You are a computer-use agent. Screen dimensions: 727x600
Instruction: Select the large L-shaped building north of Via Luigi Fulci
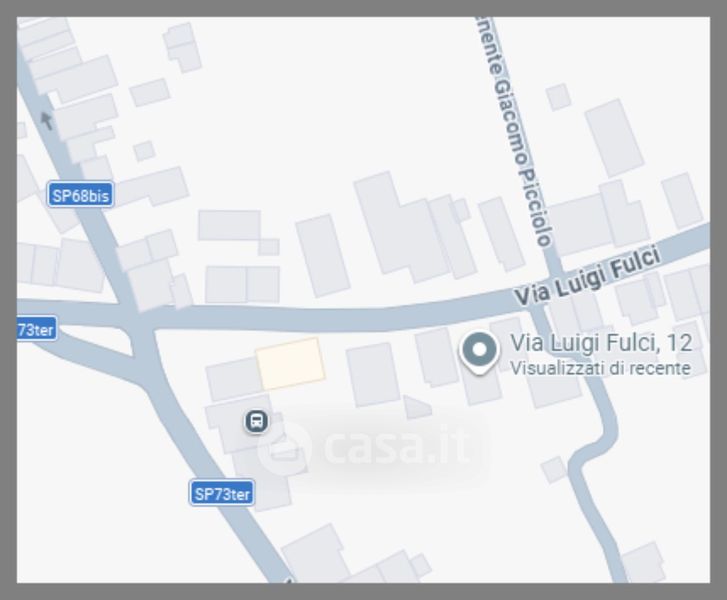(400, 226)
